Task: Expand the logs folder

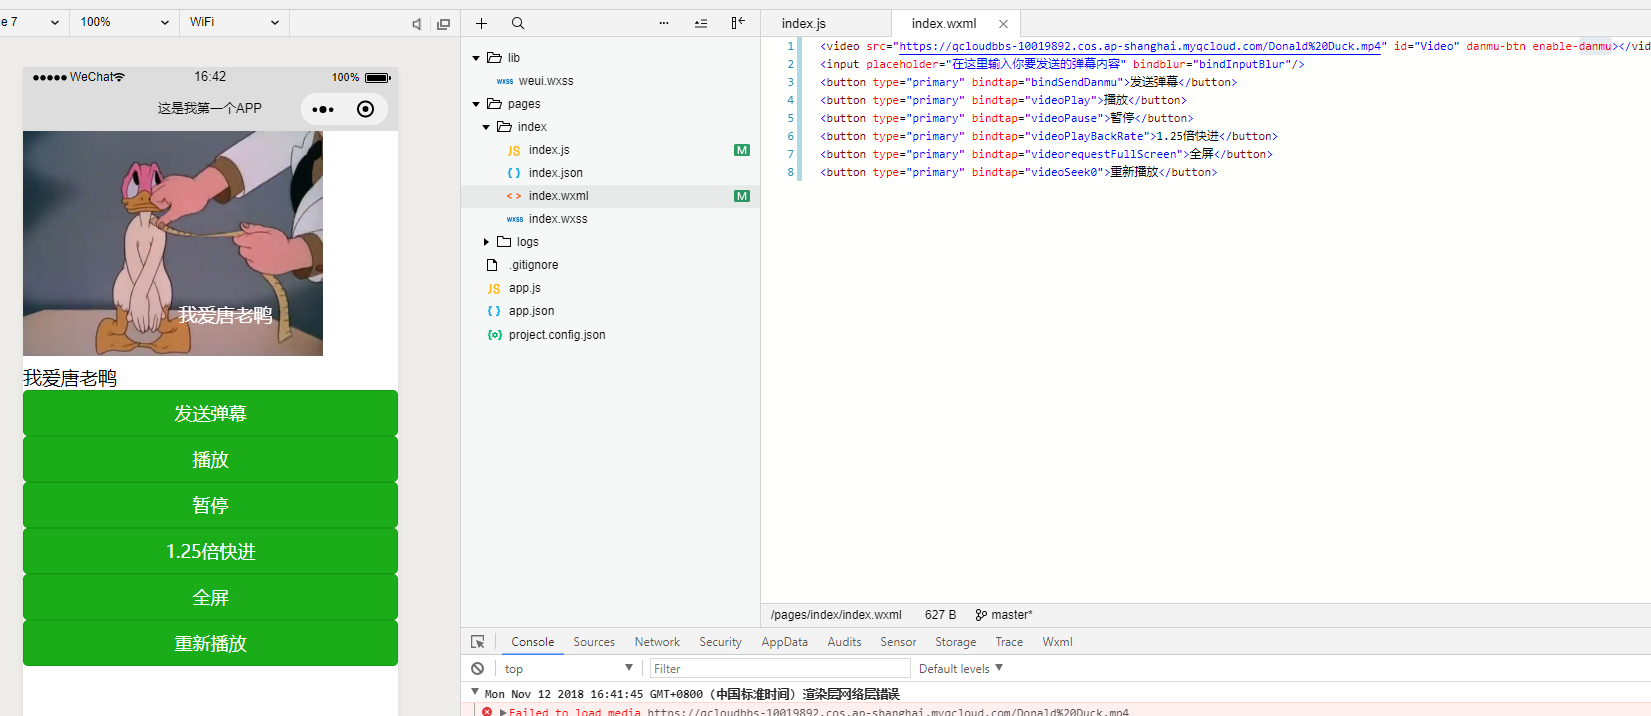Action: coord(486,242)
